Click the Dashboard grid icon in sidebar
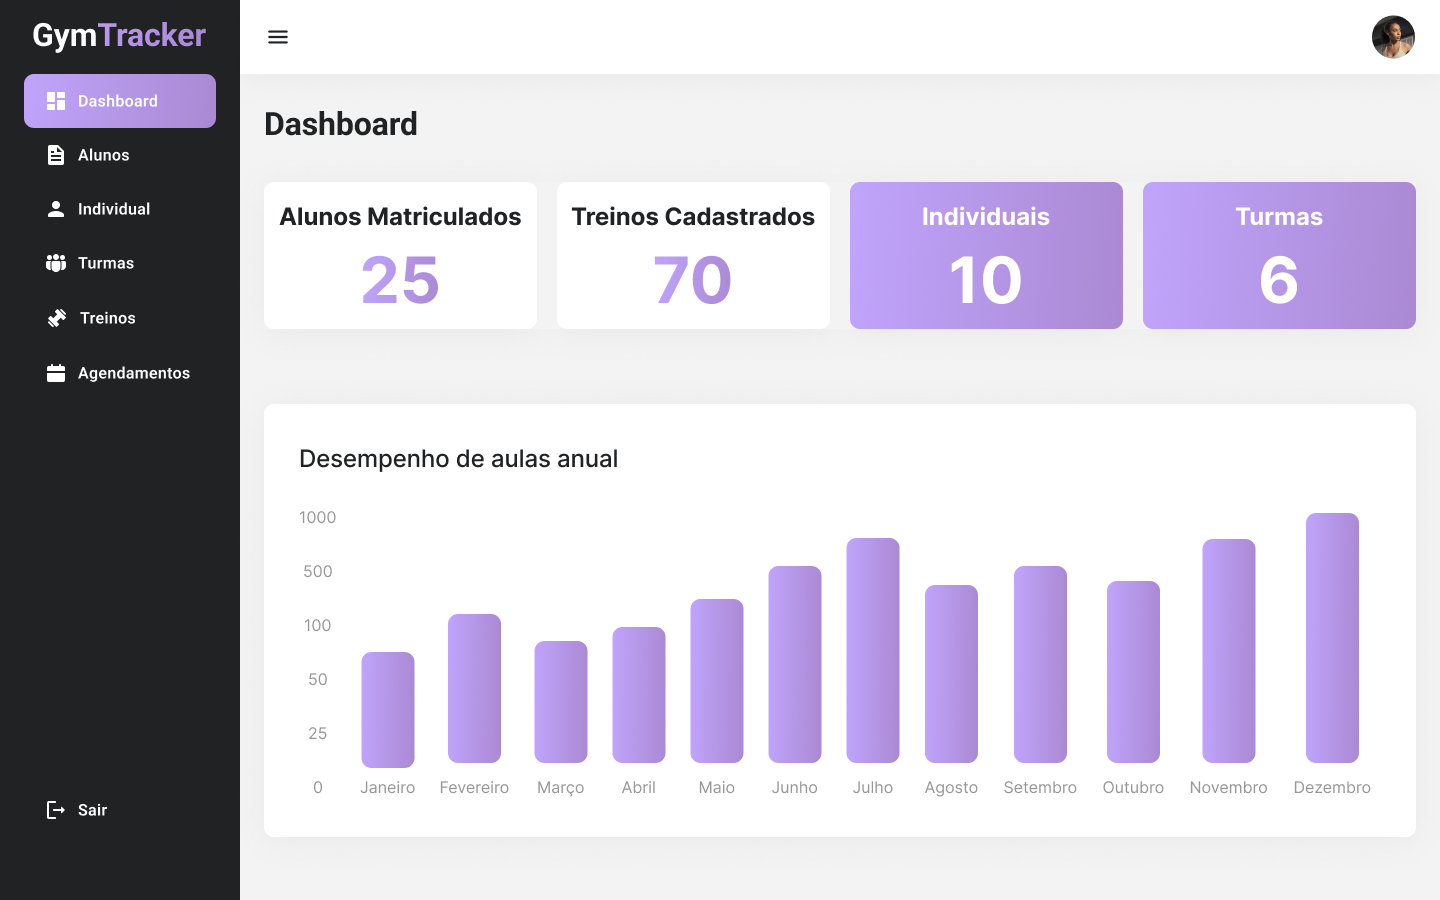Image resolution: width=1440 pixels, height=900 pixels. [x=56, y=101]
